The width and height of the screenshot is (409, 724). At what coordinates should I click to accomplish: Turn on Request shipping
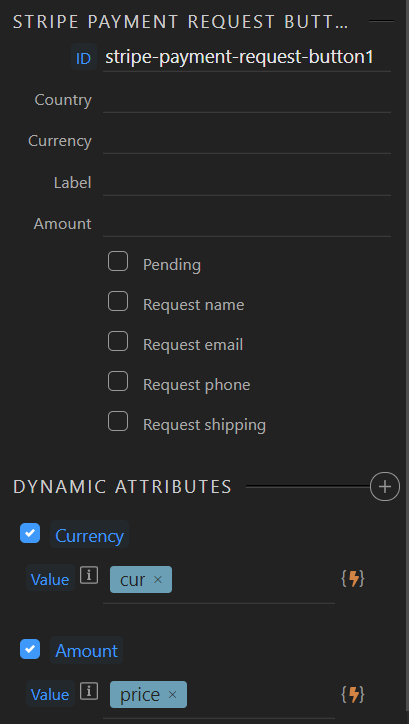coord(118,421)
